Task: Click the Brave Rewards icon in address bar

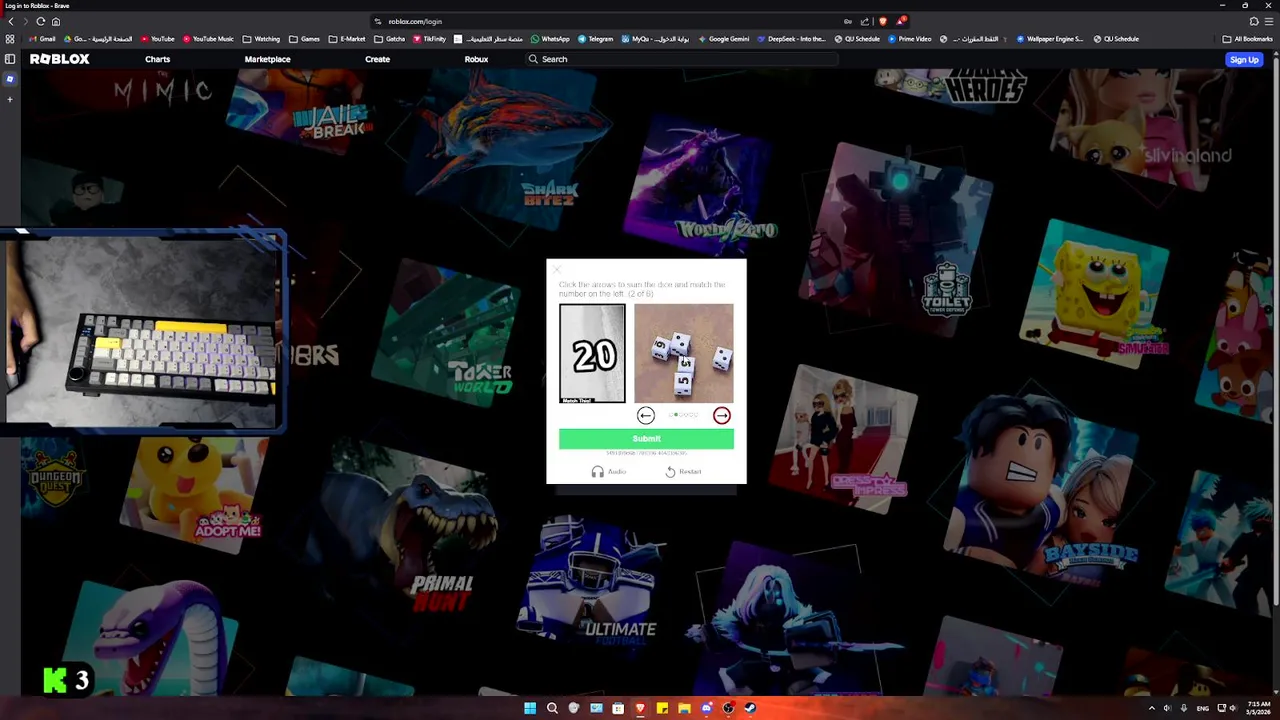Action: coord(901,21)
